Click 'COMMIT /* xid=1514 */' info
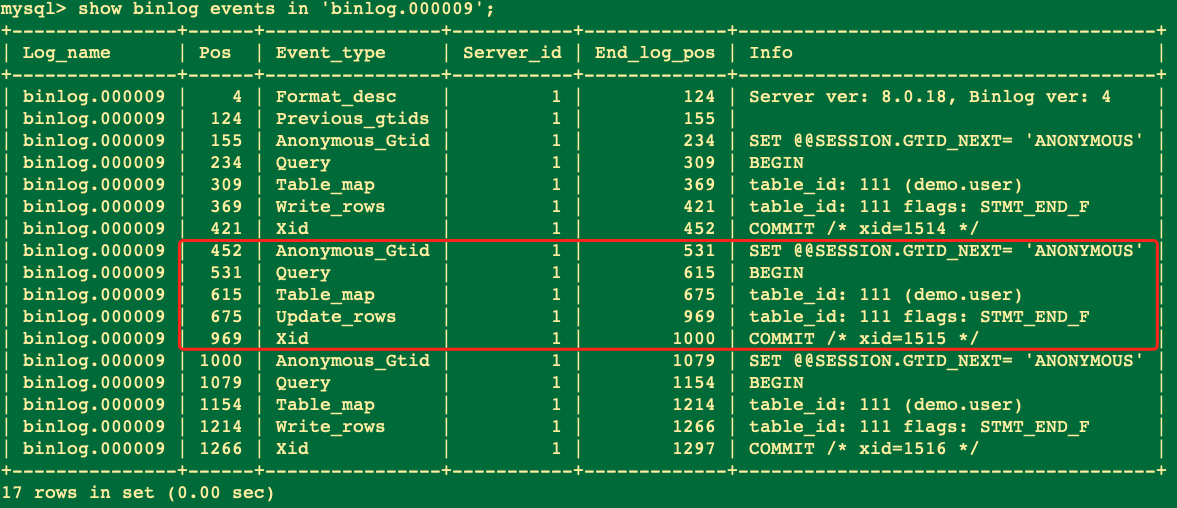Screen dimensions: 1177x508 click(x=864, y=228)
